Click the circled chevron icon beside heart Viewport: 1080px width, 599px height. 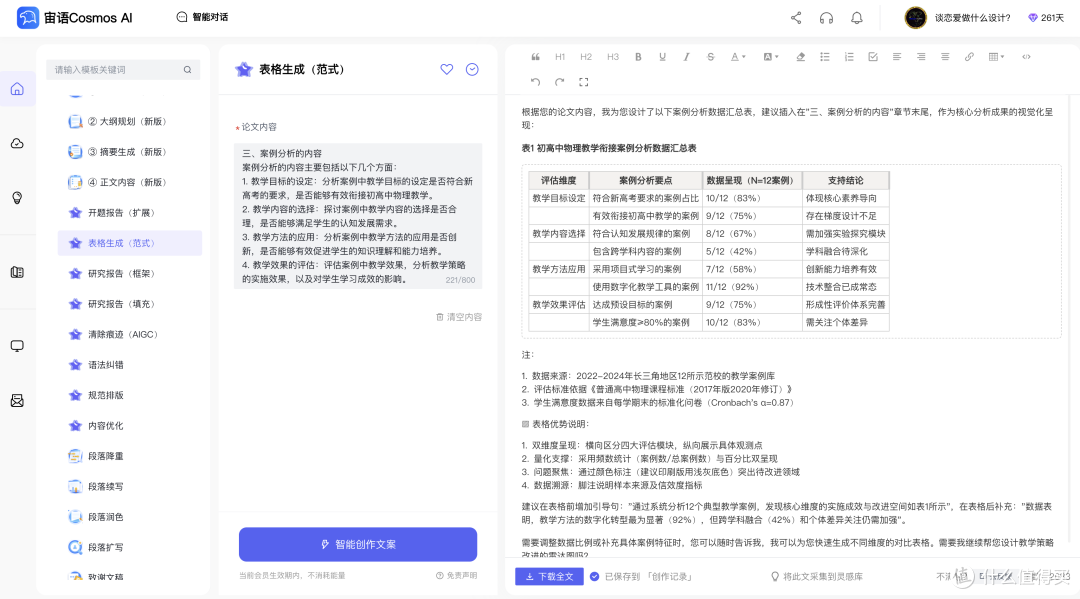pos(472,69)
